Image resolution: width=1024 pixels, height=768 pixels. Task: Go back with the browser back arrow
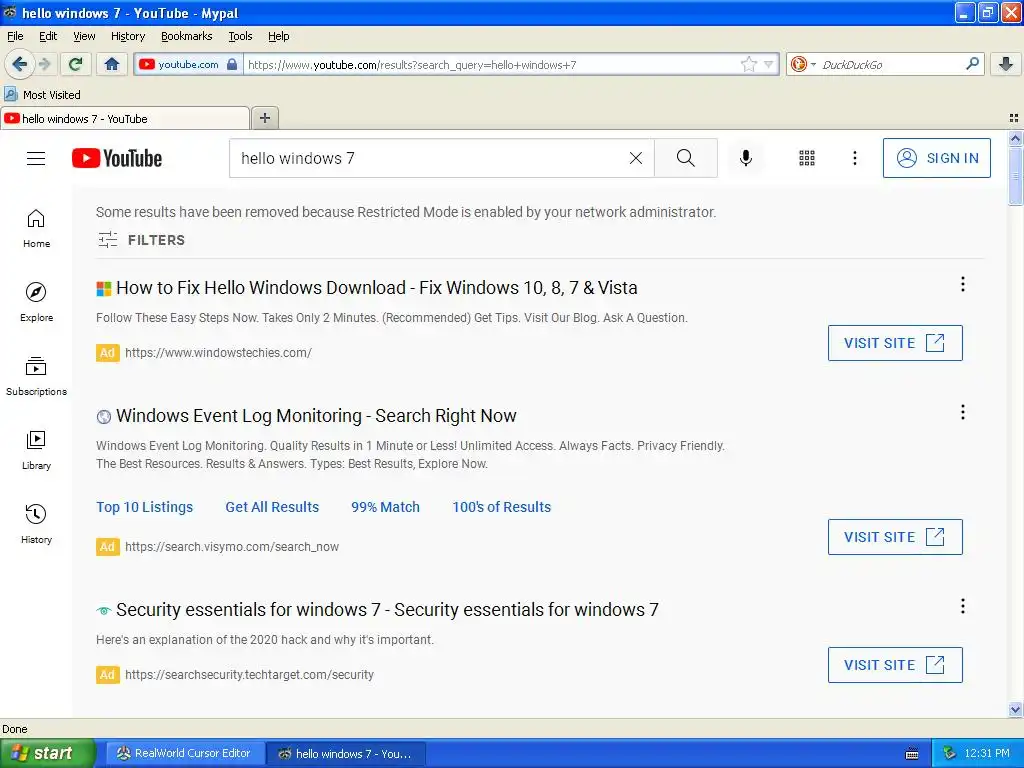19,64
